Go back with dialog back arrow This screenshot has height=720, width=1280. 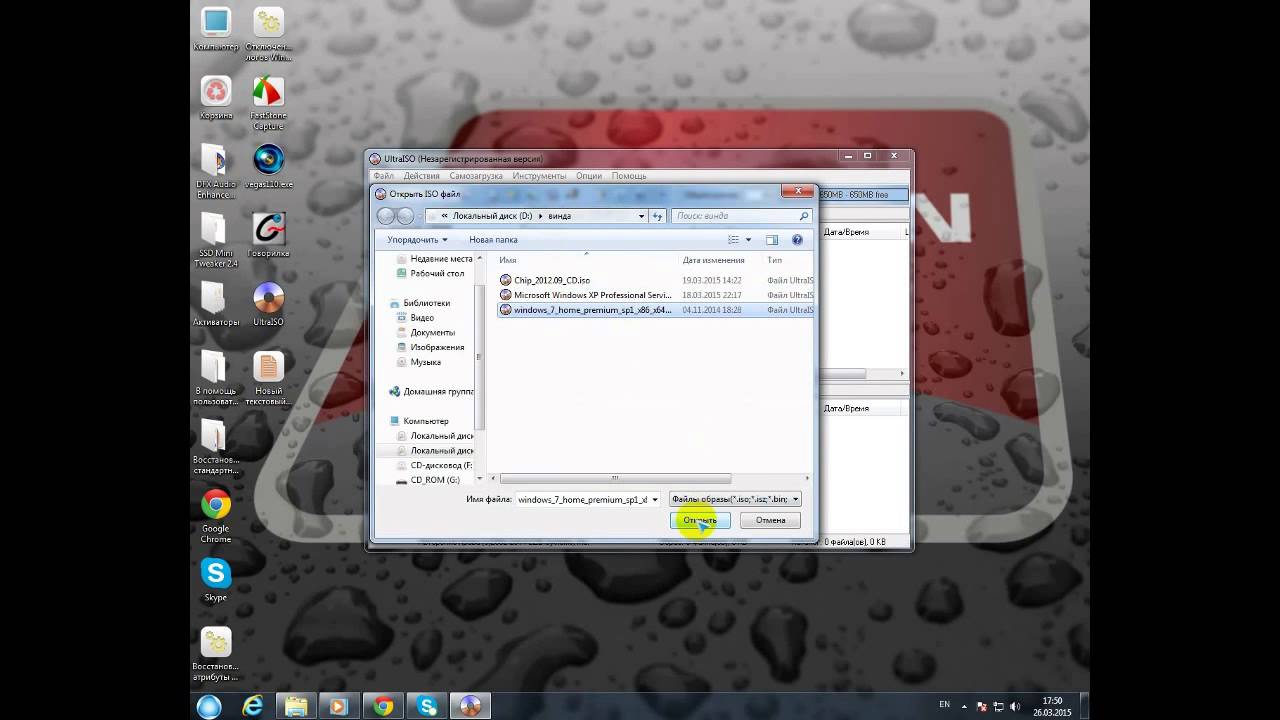pyautogui.click(x=385, y=216)
